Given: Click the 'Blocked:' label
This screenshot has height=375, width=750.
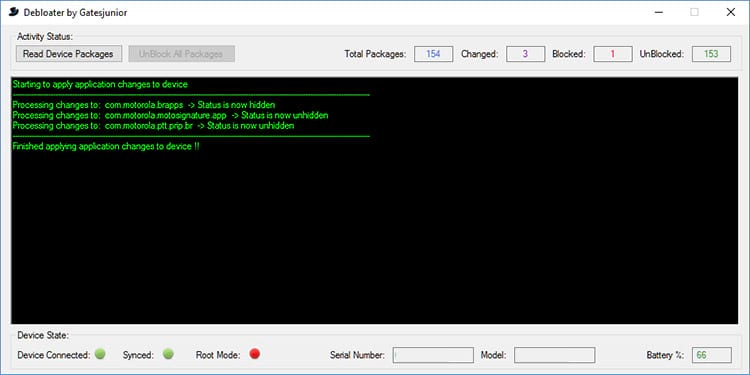Looking at the screenshot, I should point(569,54).
